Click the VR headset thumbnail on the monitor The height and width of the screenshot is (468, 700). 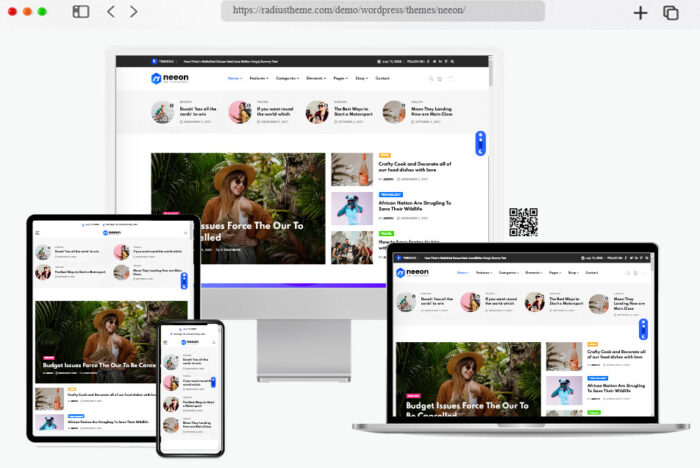[x=352, y=208]
